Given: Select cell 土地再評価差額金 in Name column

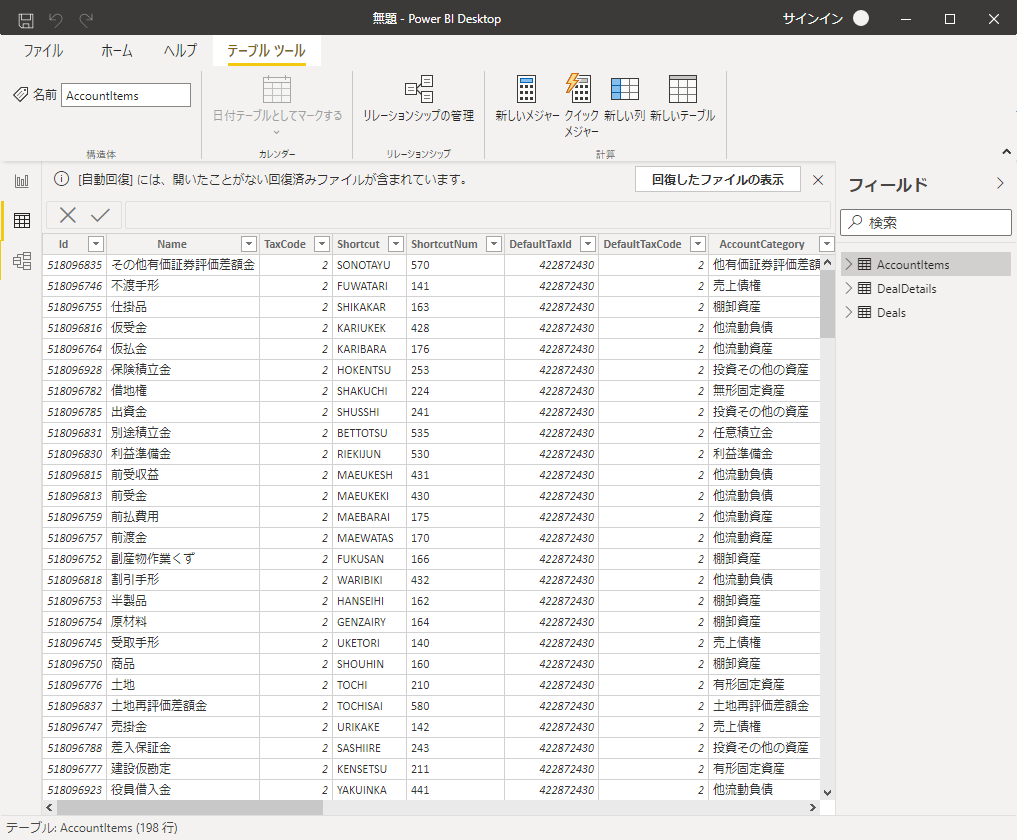Looking at the screenshot, I should click(183, 706).
